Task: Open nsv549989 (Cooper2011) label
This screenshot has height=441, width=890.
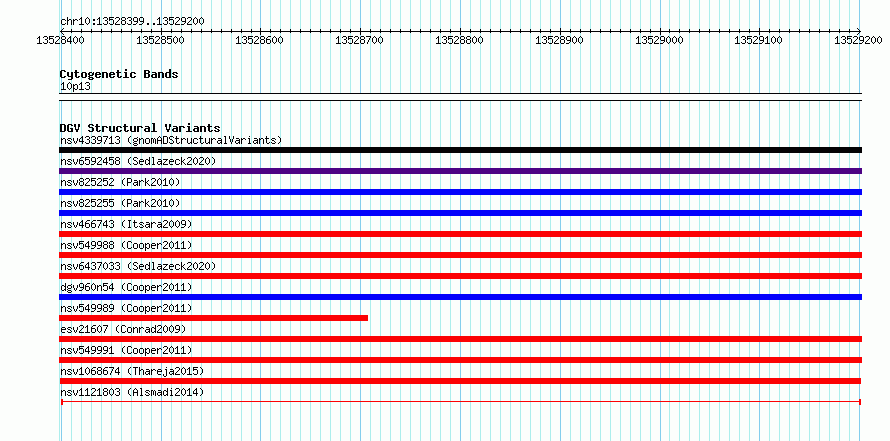Action: pyautogui.click(x=126, y=308)
